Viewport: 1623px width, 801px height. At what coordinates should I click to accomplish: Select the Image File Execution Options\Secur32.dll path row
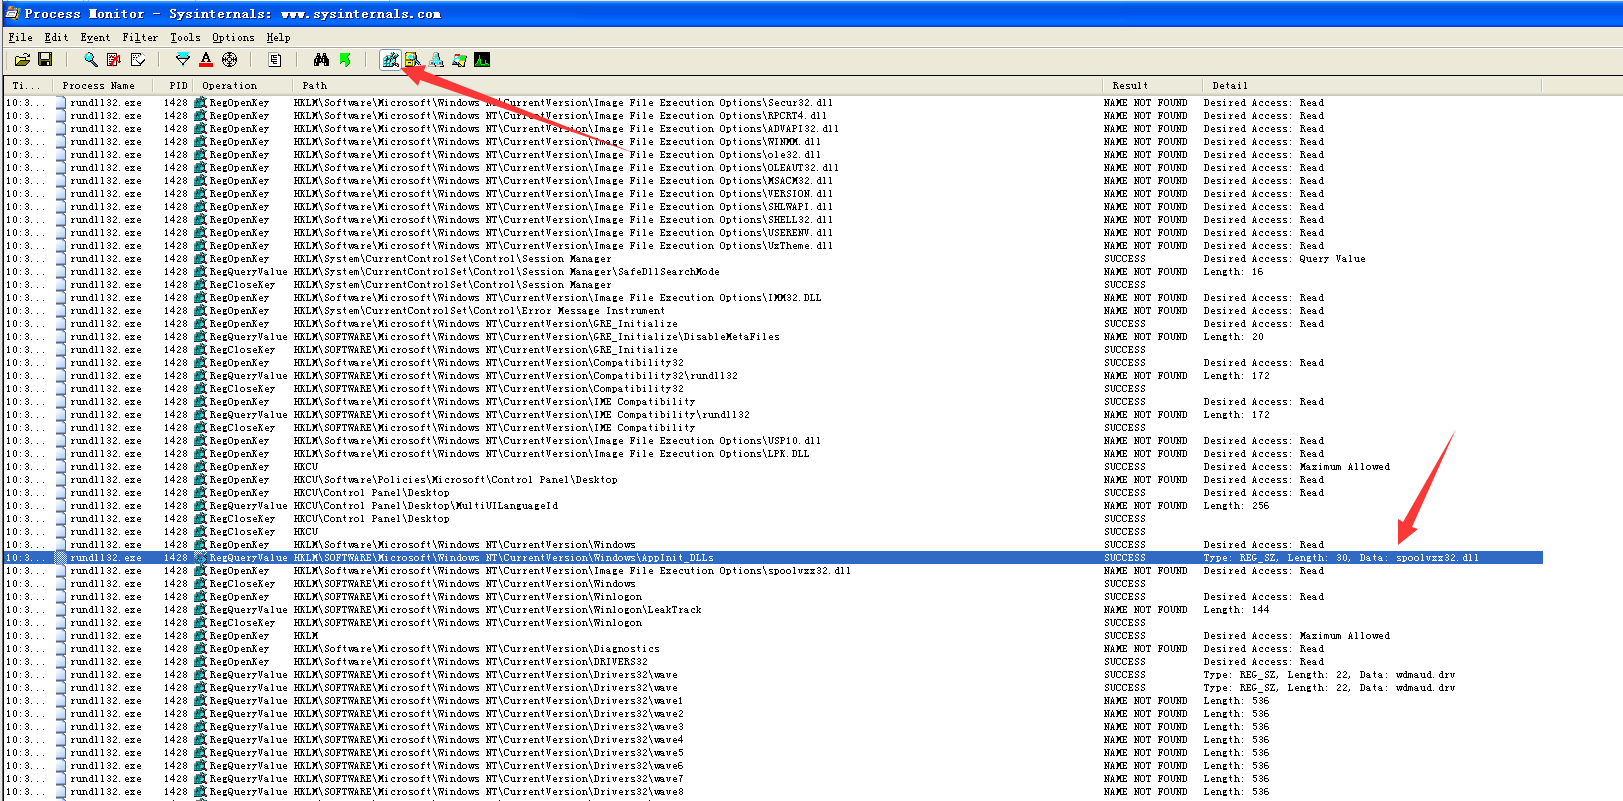coord(772,103)
